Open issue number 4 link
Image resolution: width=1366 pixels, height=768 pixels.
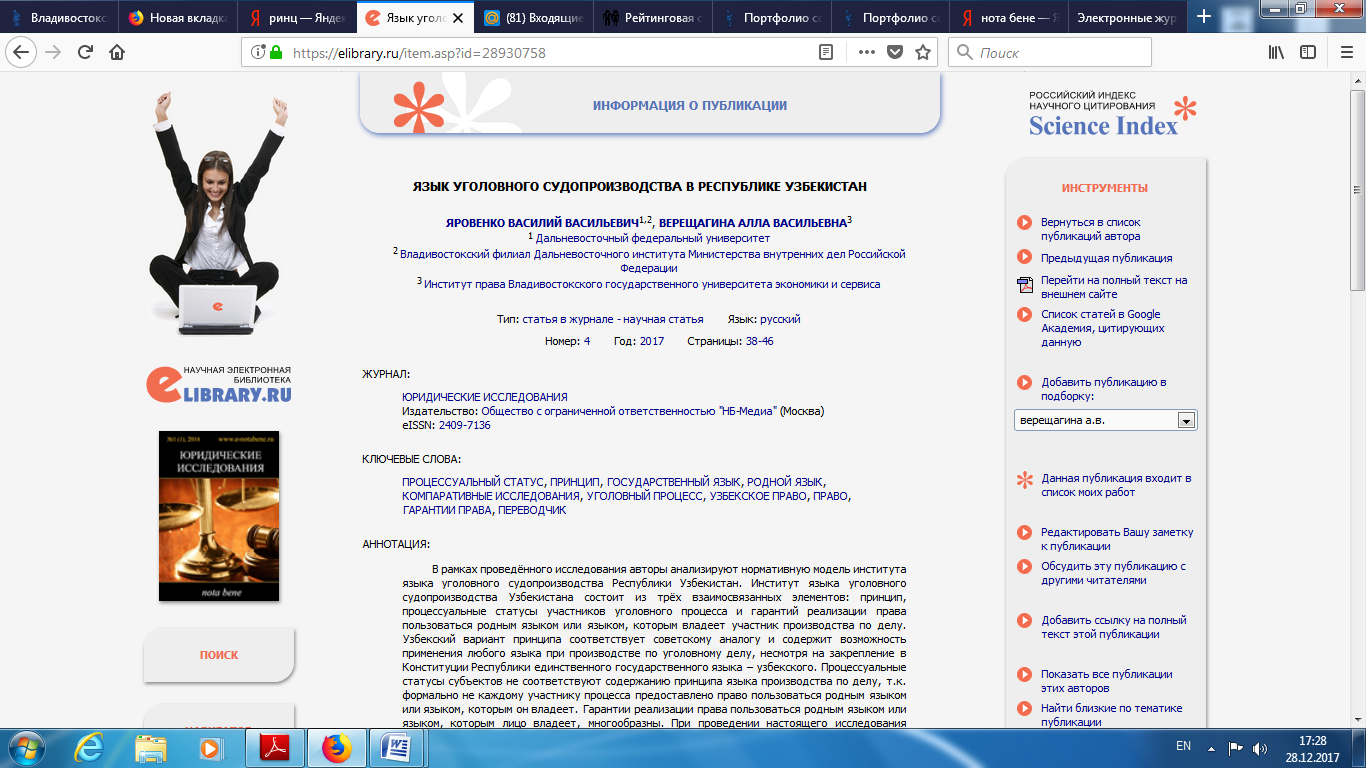pyautogui.click(x=587, y=341)
